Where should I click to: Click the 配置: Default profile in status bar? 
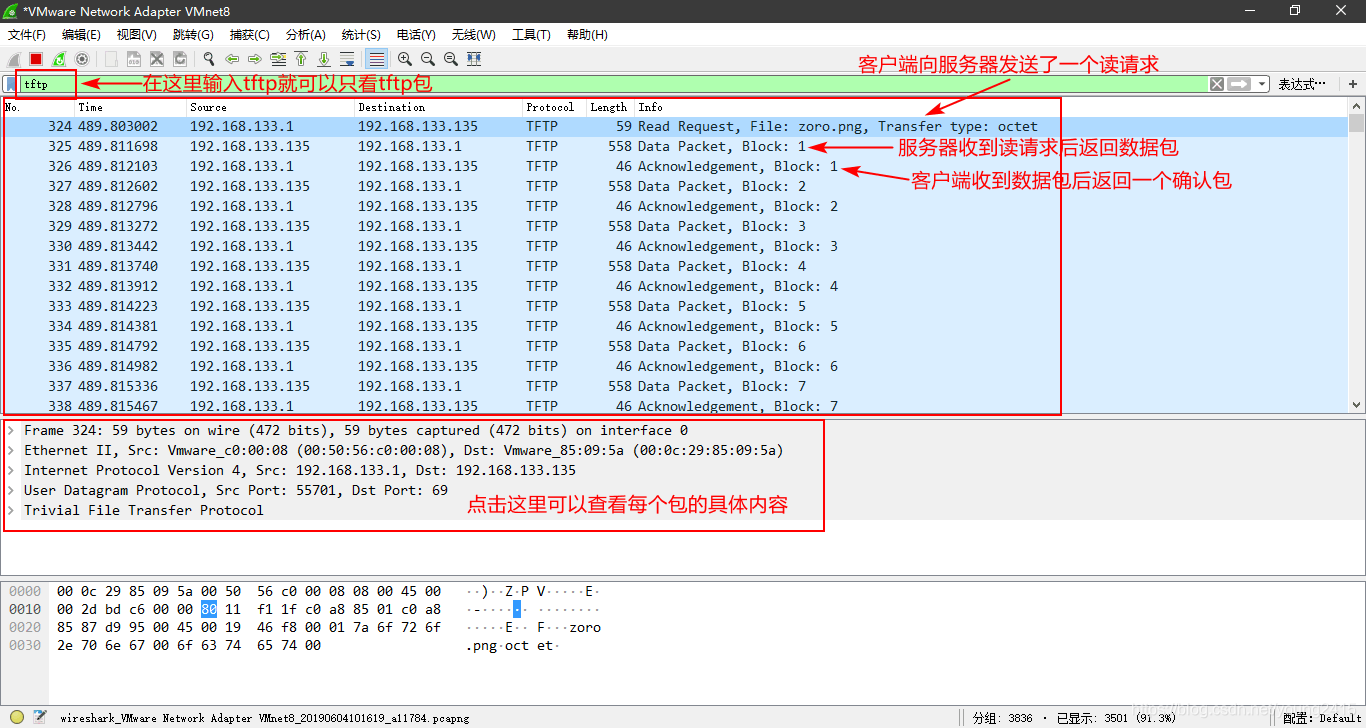[x=1324, y=718]
